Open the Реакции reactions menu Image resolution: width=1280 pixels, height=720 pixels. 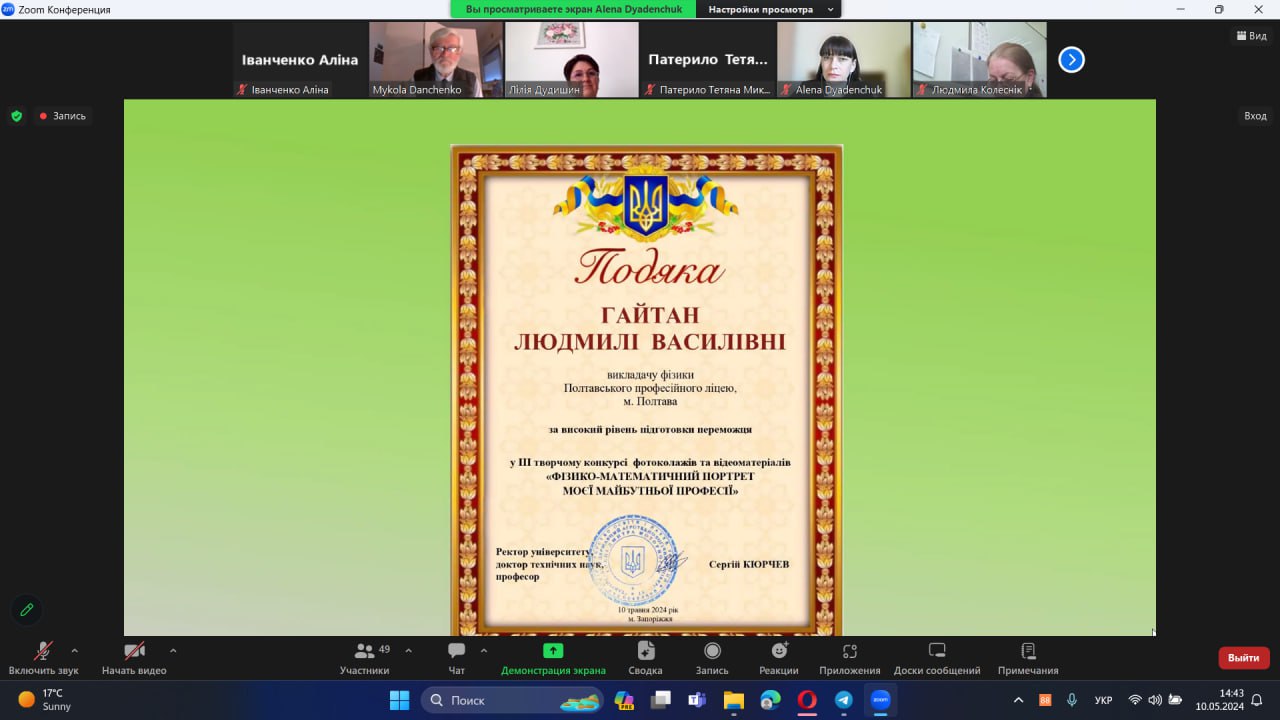(x=779, y=657)
